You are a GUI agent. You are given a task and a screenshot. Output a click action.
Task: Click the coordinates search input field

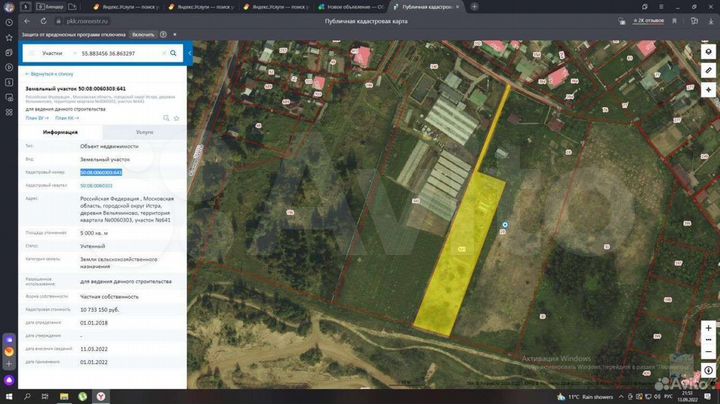pos(115,52)
